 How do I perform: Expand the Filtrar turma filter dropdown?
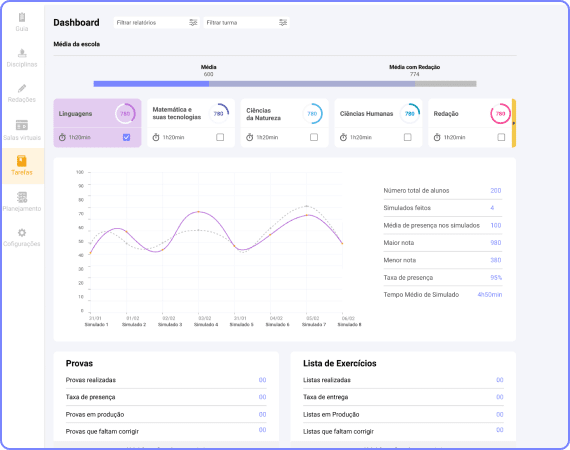point(246,23)
